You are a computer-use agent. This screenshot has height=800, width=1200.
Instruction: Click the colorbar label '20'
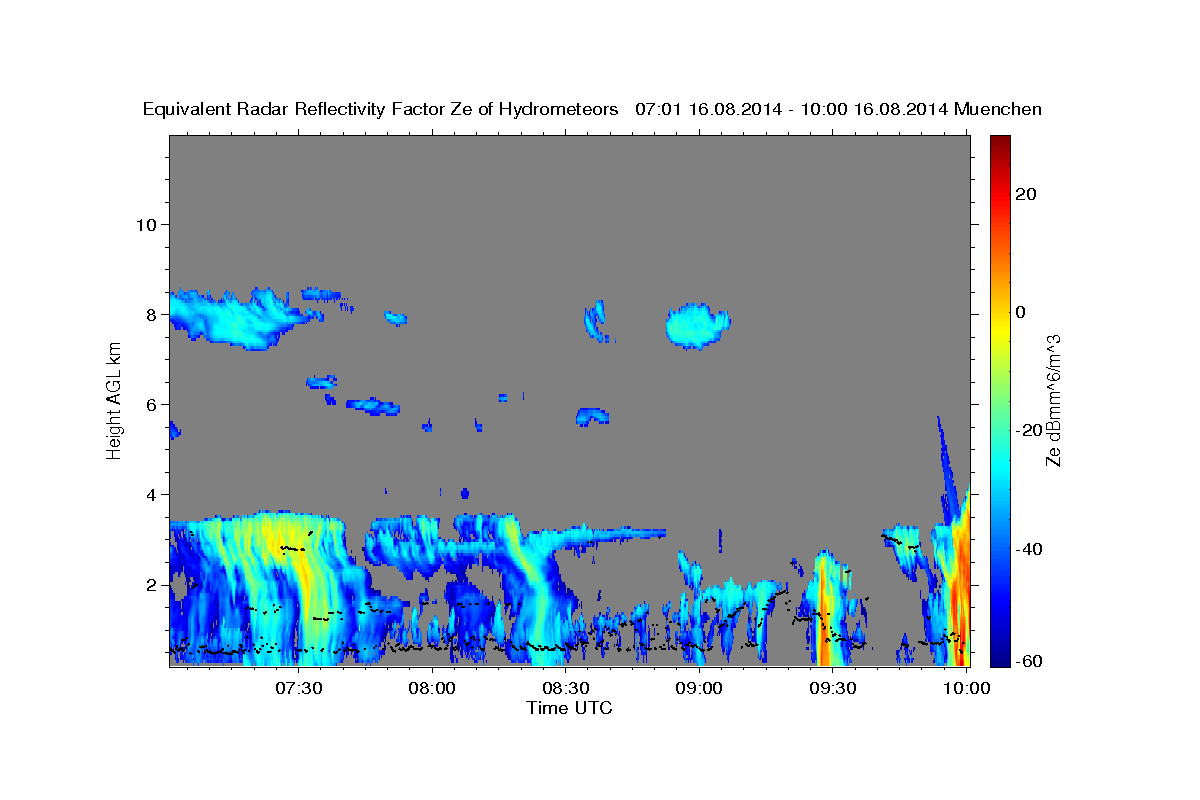(1025, 194)
